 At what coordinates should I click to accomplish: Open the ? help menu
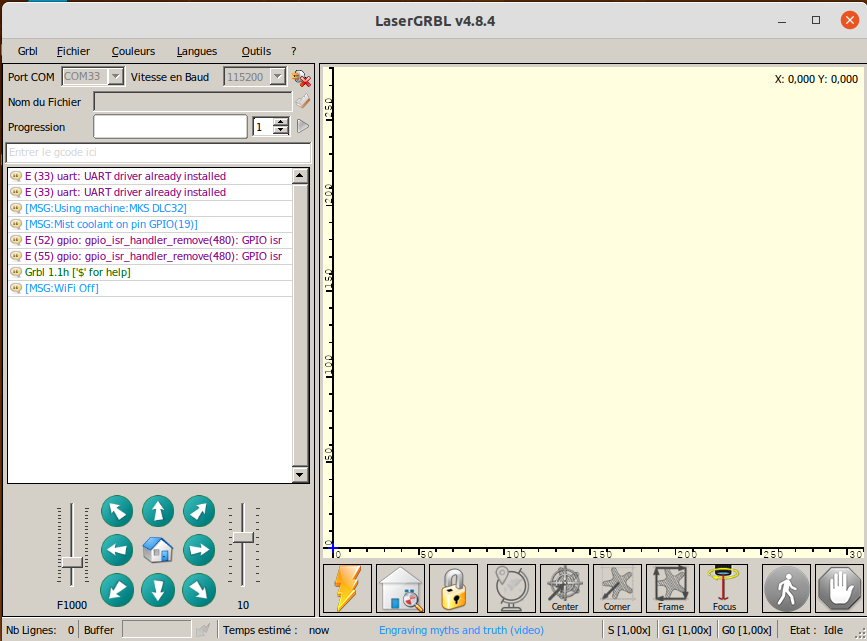(x=294, y=51)
